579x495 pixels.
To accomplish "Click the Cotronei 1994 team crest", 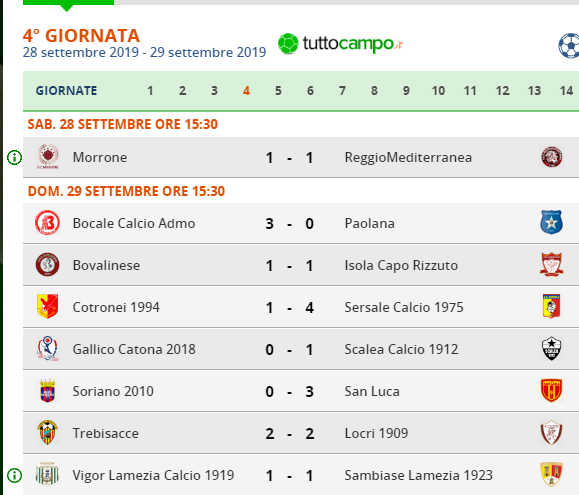I will (48, 306).
